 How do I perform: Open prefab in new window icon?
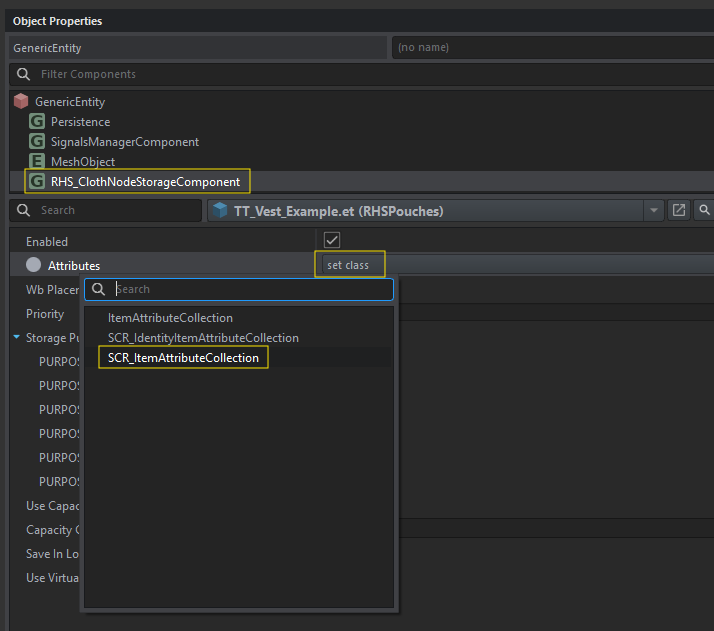coord(679,210)
